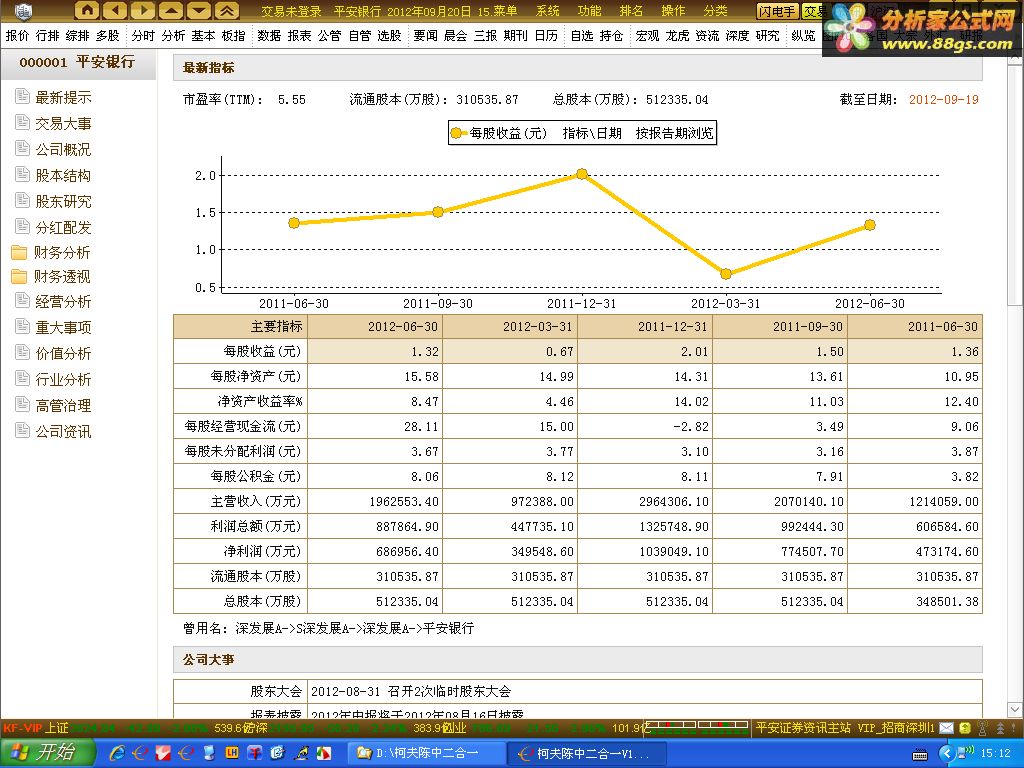Click the 主营收入(万元) row header
Screen dimensions: 1024x768
click(240, 502)
